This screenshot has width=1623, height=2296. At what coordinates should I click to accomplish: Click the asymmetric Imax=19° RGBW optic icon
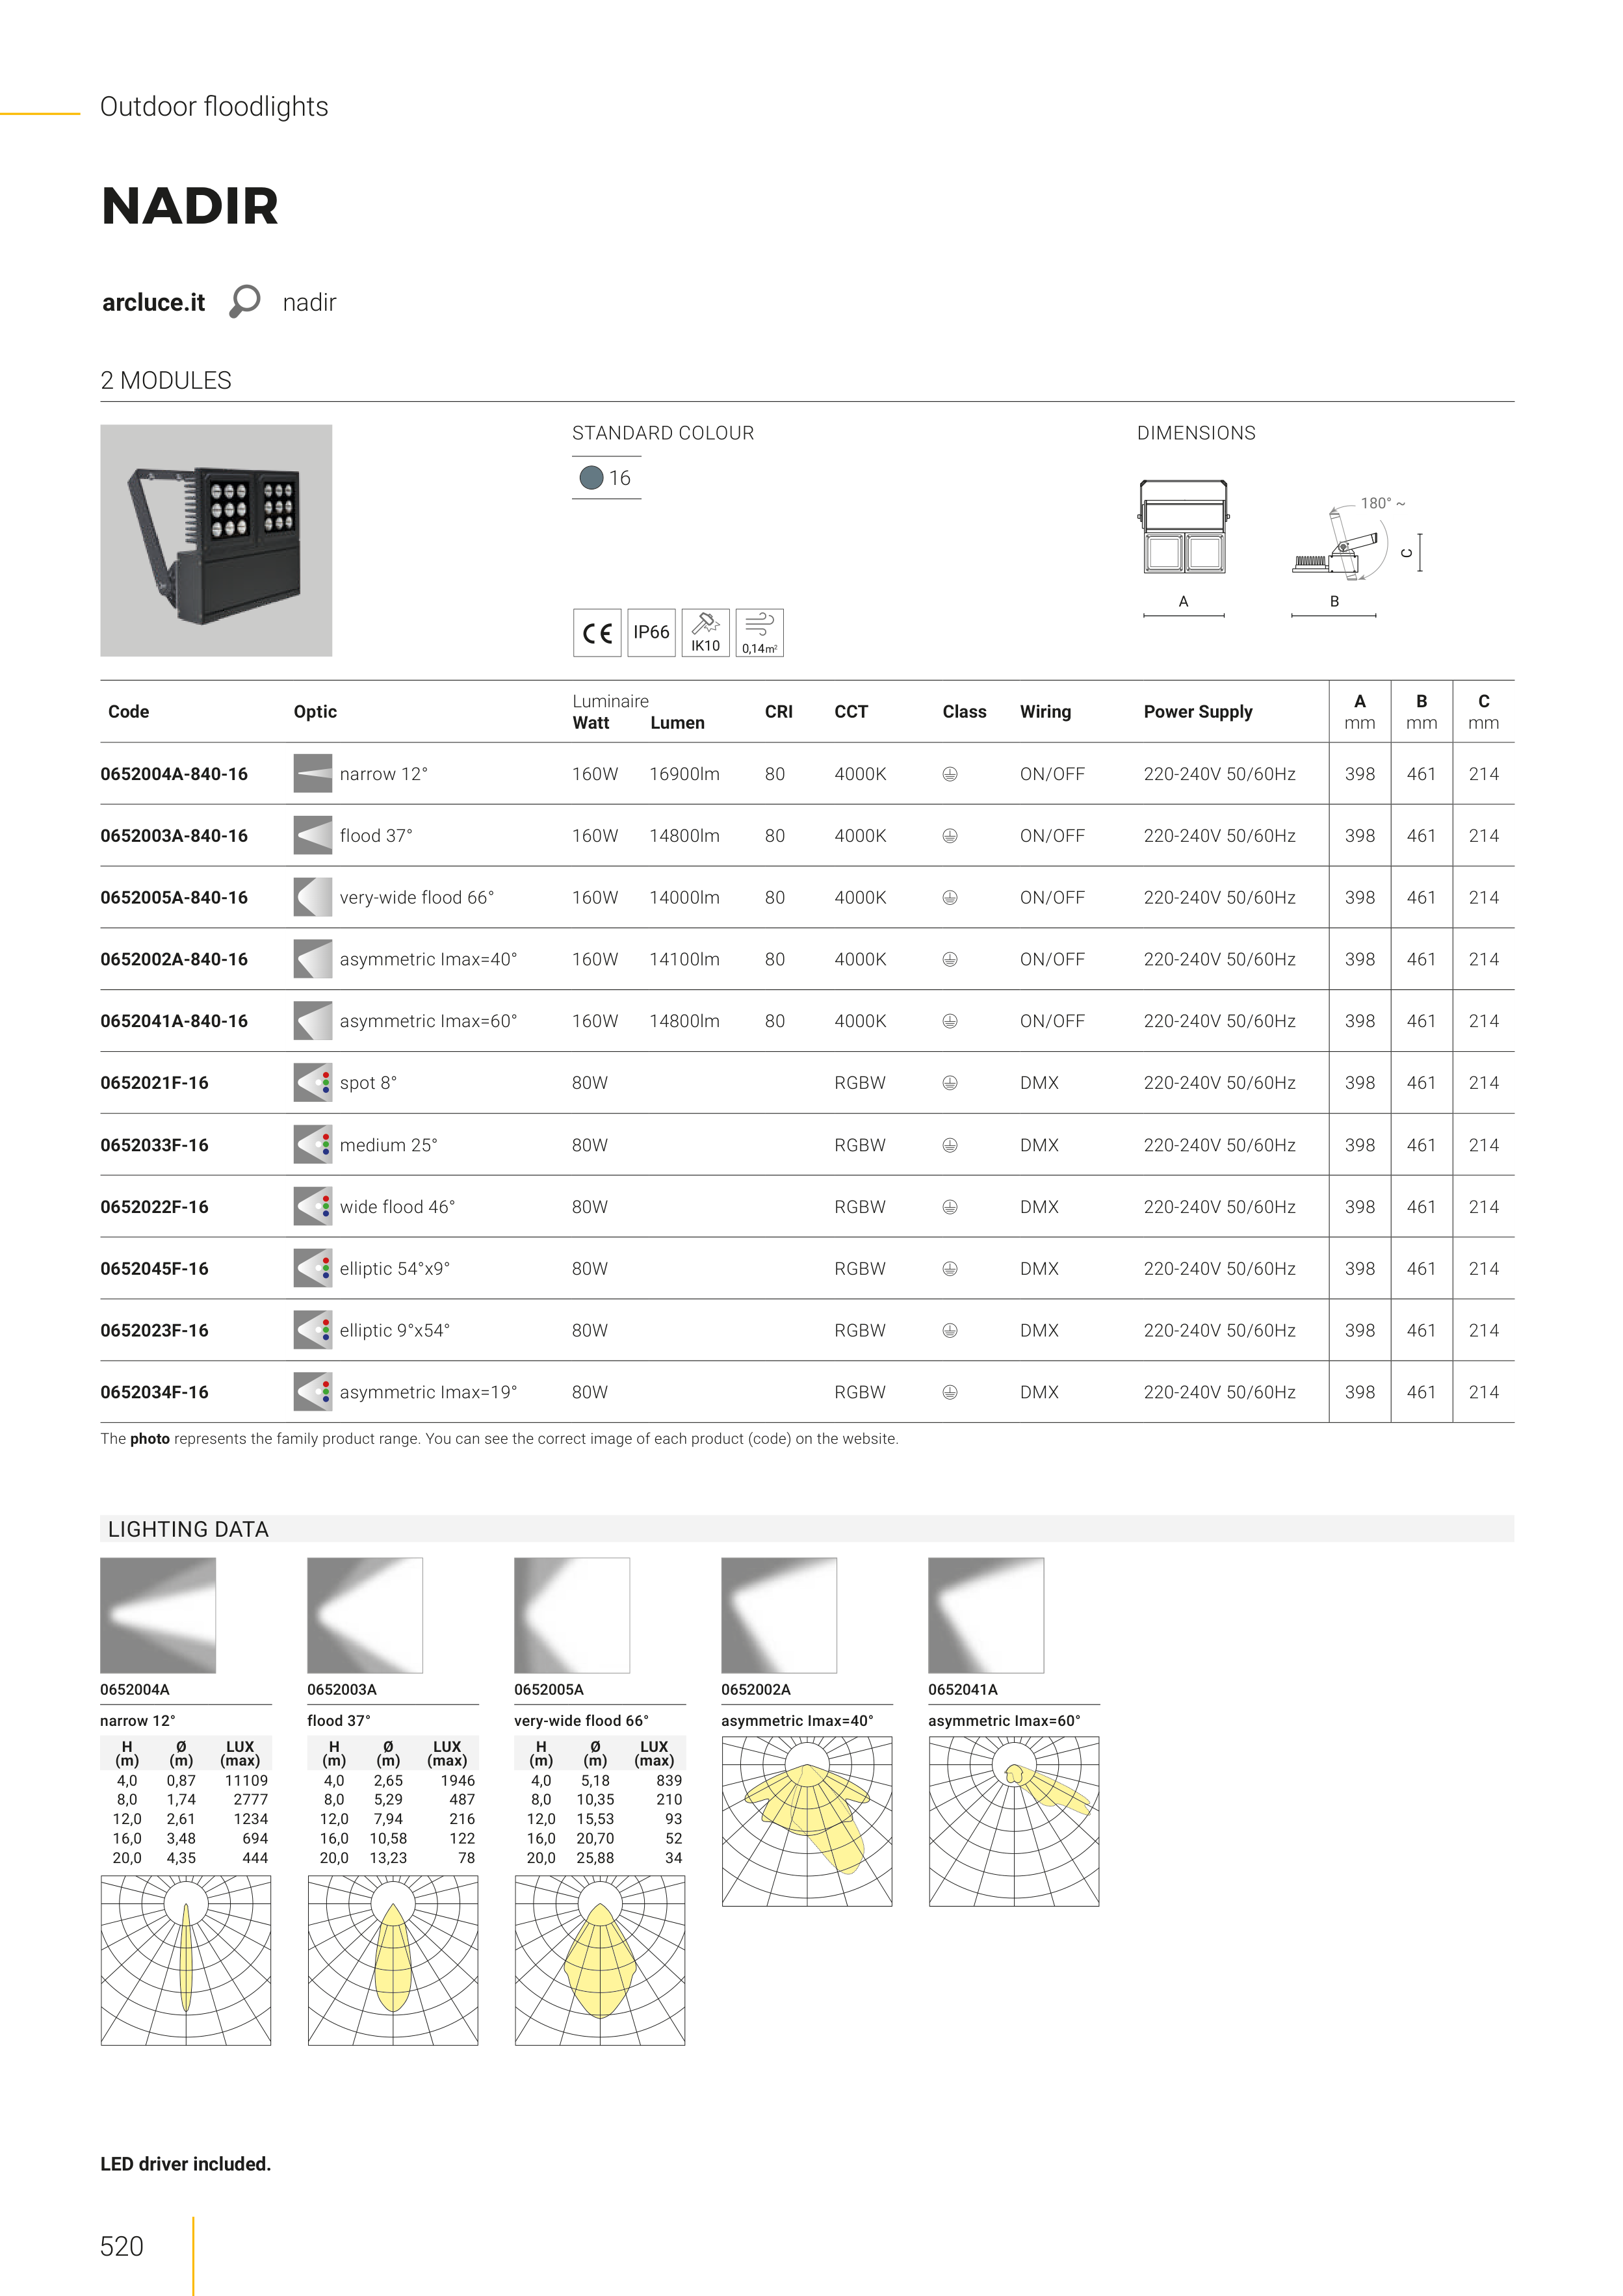pyautogui.click(x=312, y=1391)
